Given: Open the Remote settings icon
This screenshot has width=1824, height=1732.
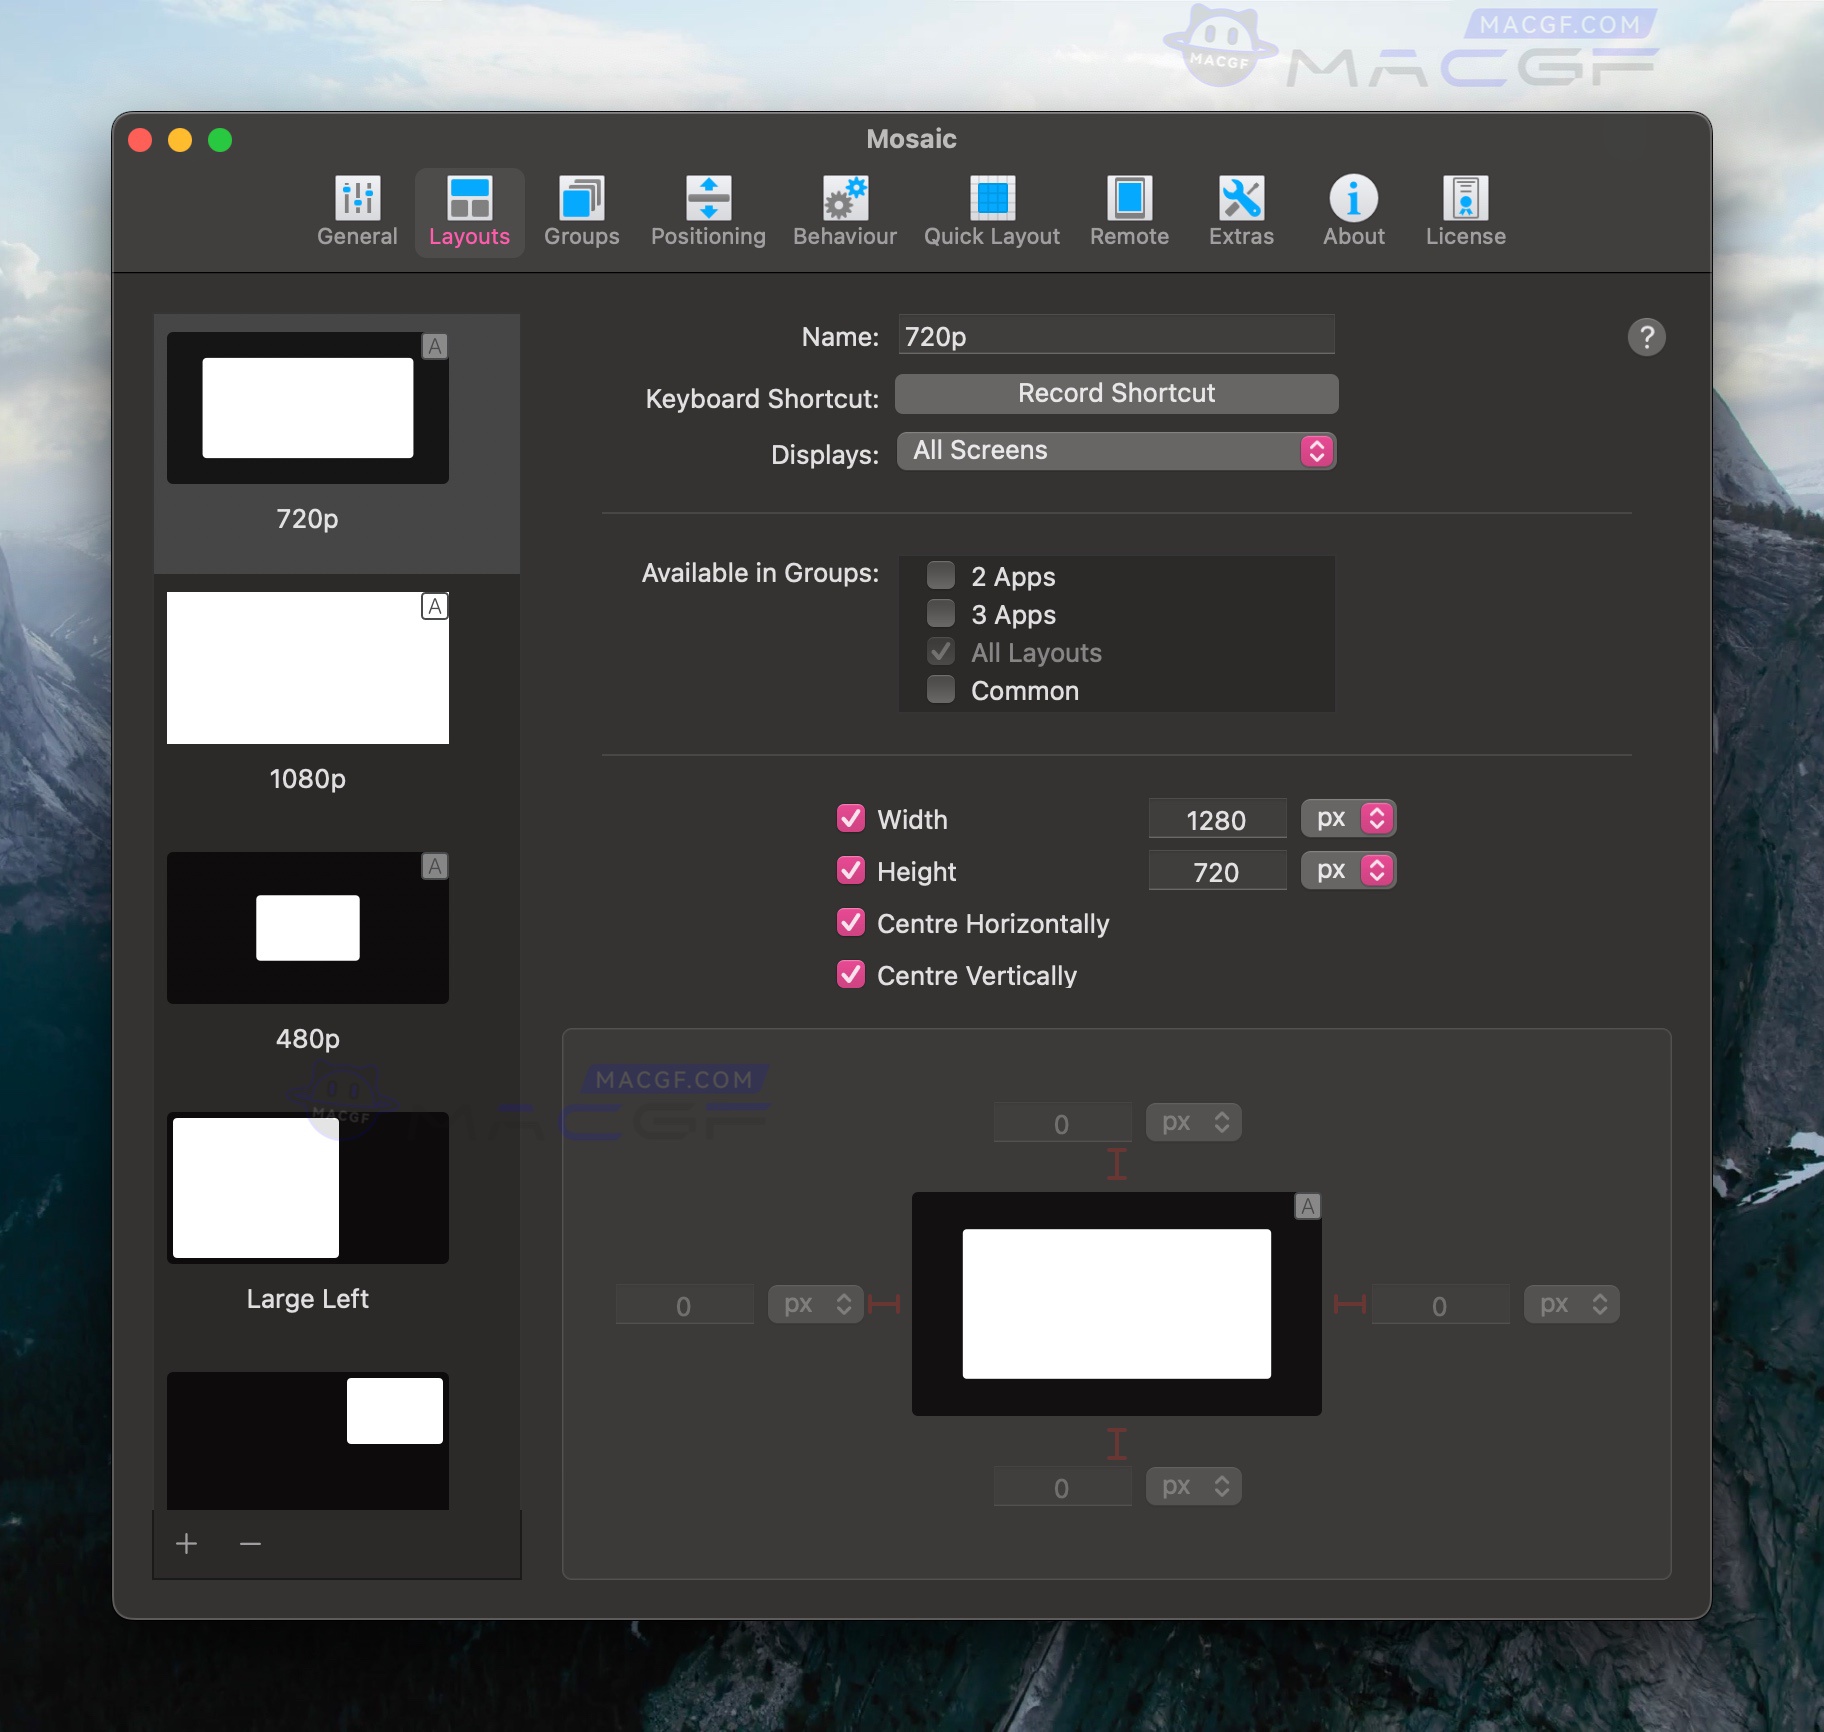Looking at the screenshot, I should (1129, 200).
